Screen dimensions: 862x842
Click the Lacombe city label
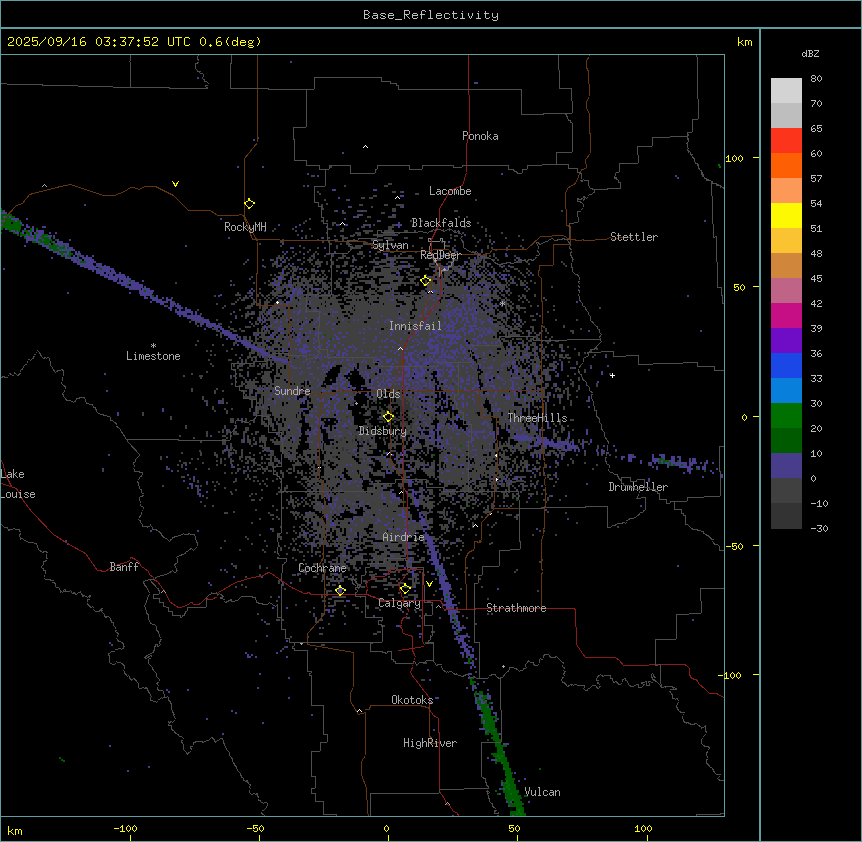450,191
